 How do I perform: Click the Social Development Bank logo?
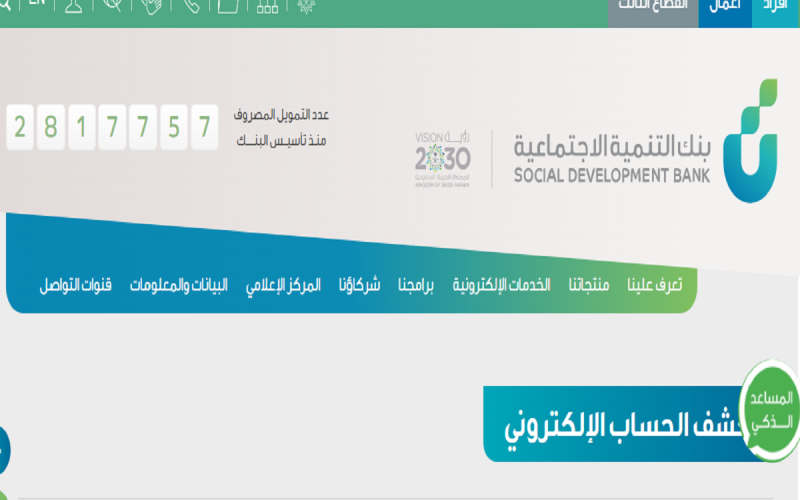pos(750,141)
